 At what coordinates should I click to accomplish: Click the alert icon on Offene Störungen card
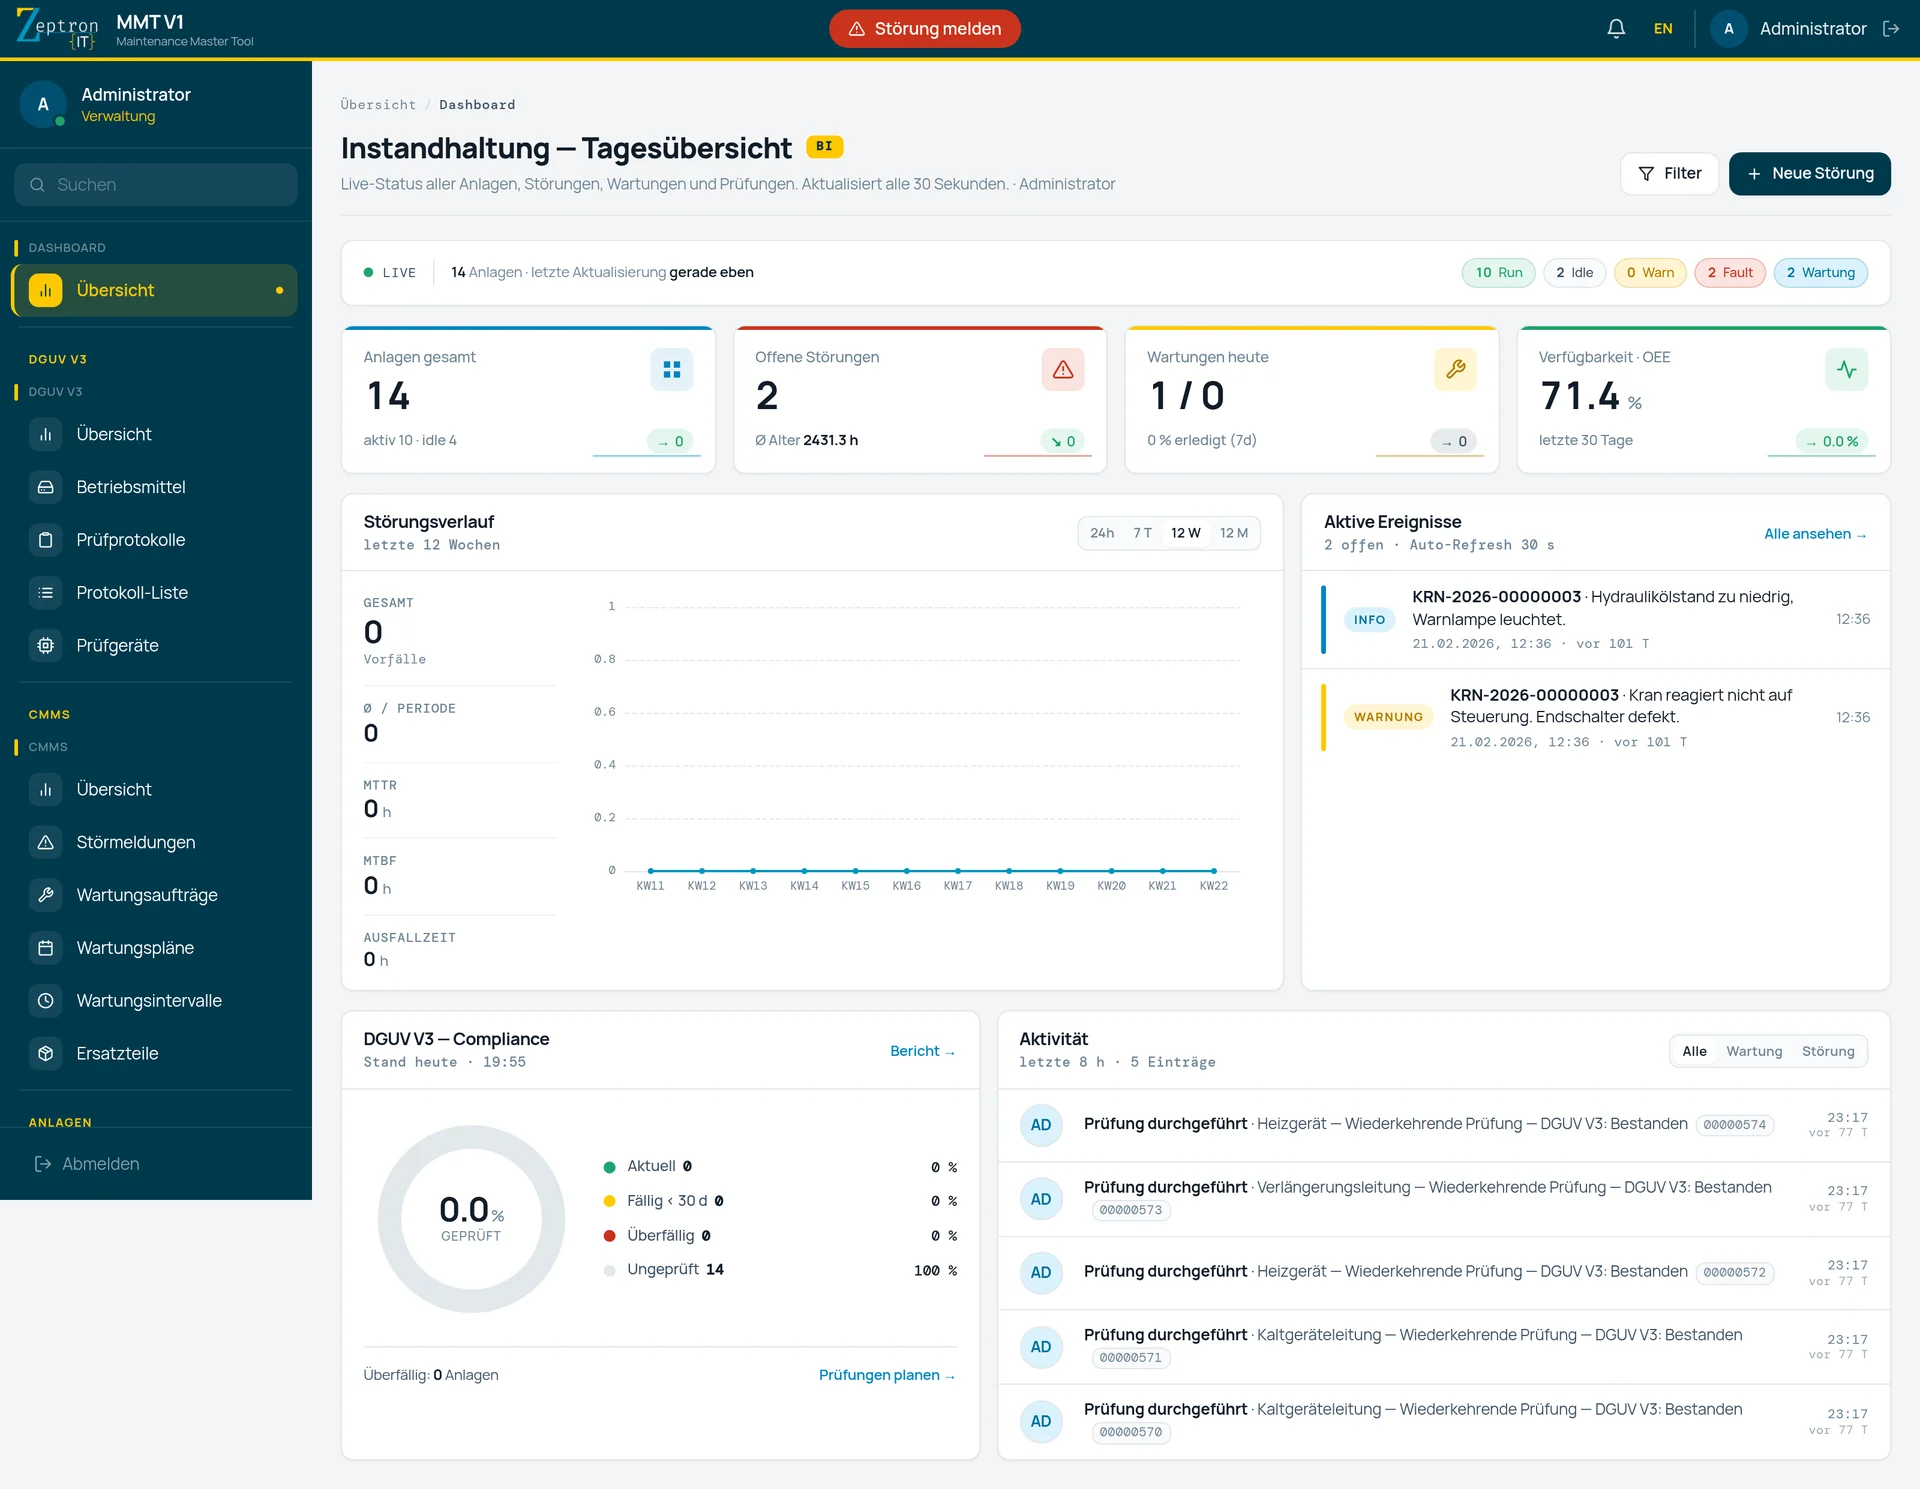pyautogui.click(x=1063, y=370)
